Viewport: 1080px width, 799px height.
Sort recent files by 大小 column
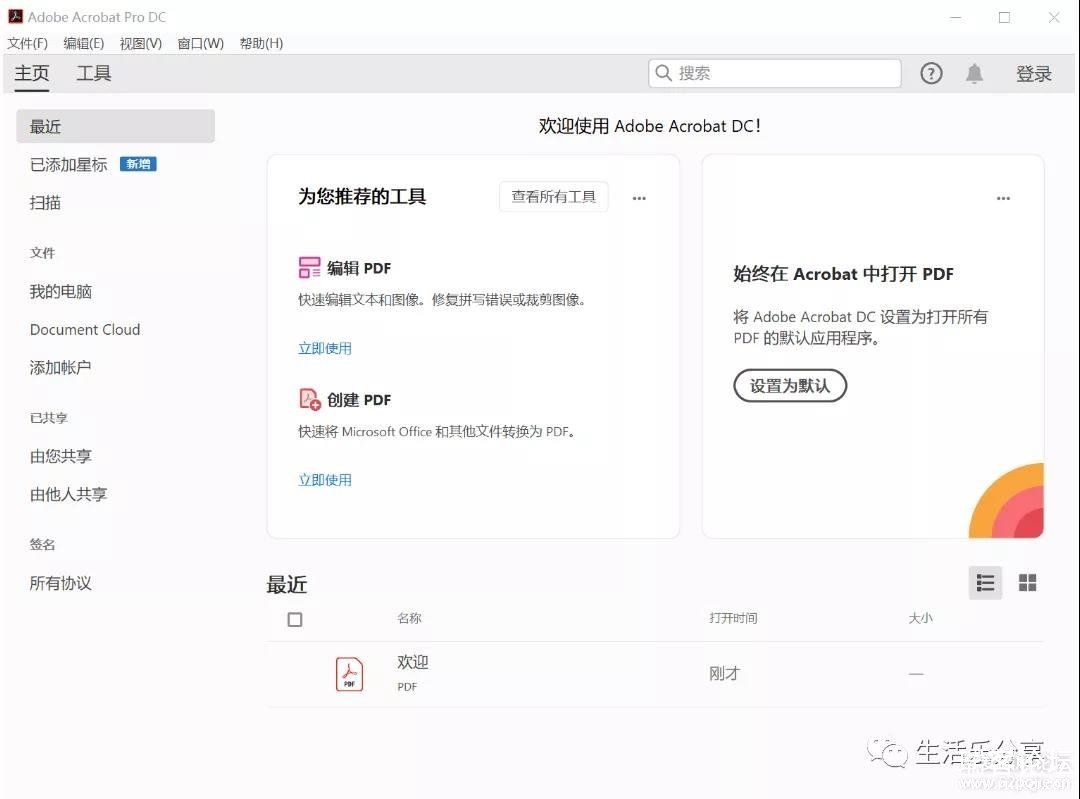click(x=920, y=618)
